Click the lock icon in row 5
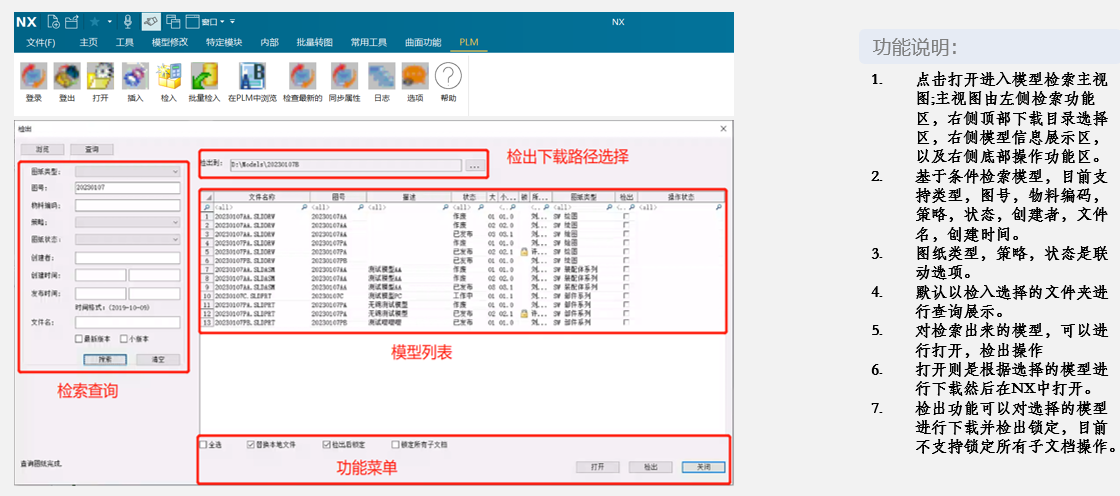This screenshot has height=496, width=1120. pyautogui.click(x=524, y=252)
